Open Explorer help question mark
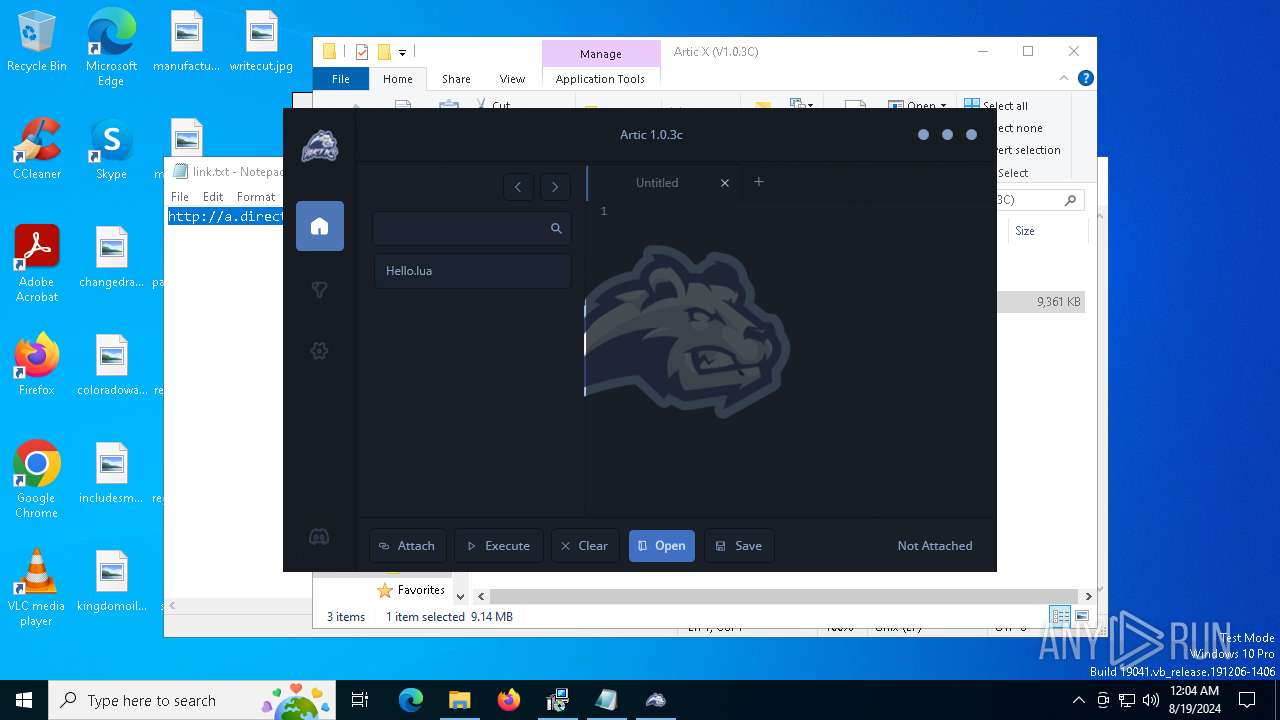 1085,78
